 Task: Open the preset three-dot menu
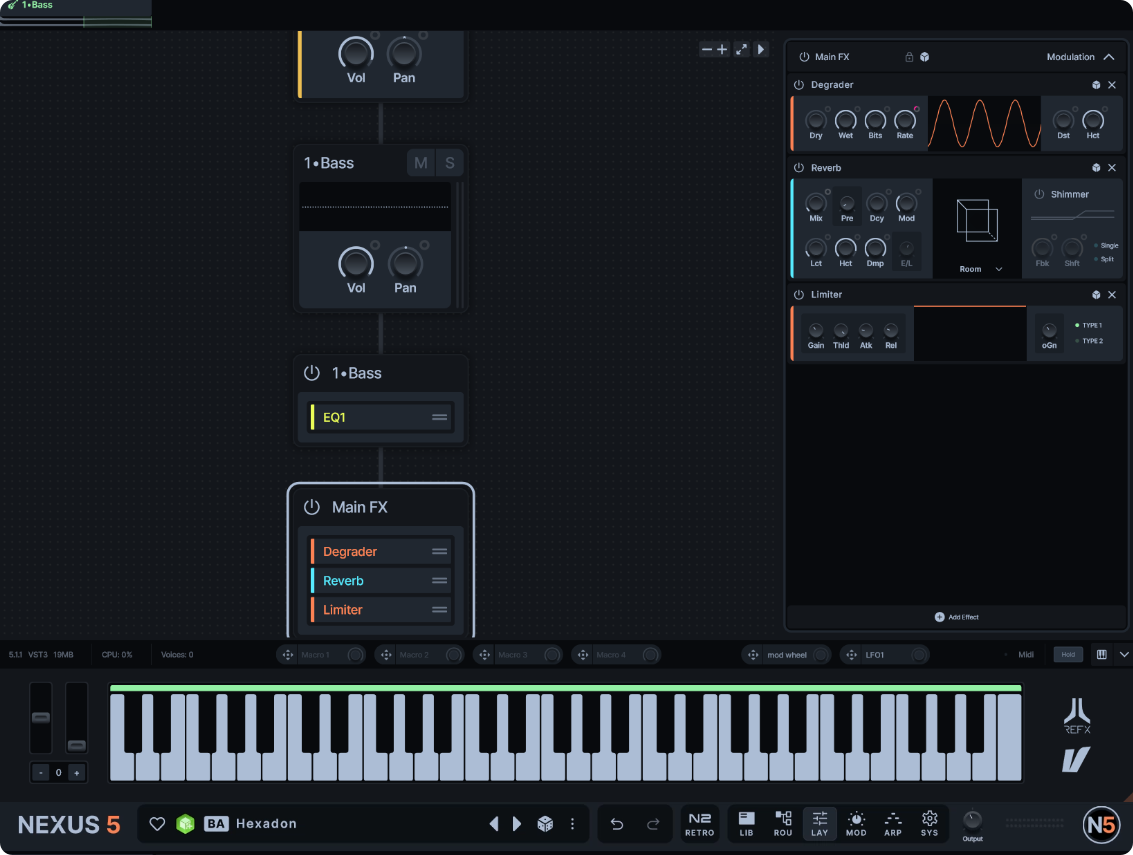point(572,824)
